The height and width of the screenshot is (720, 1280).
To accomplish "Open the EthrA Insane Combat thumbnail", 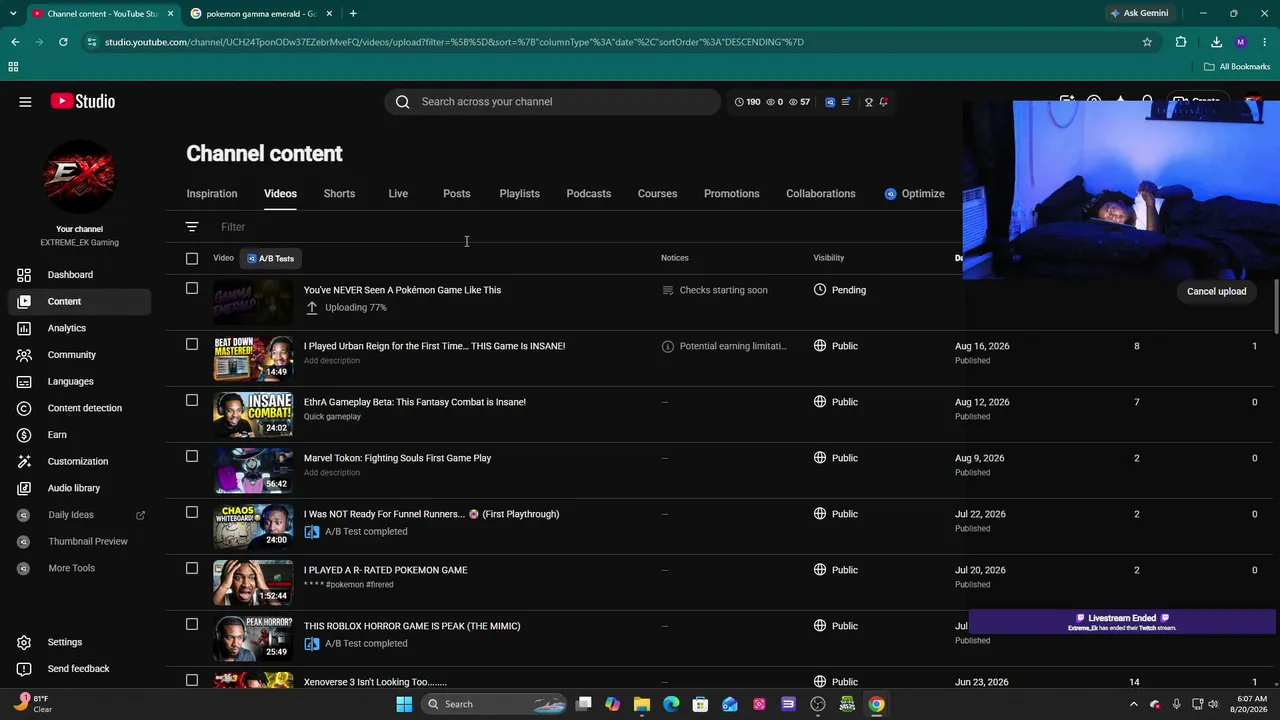I will pos(253,414).
